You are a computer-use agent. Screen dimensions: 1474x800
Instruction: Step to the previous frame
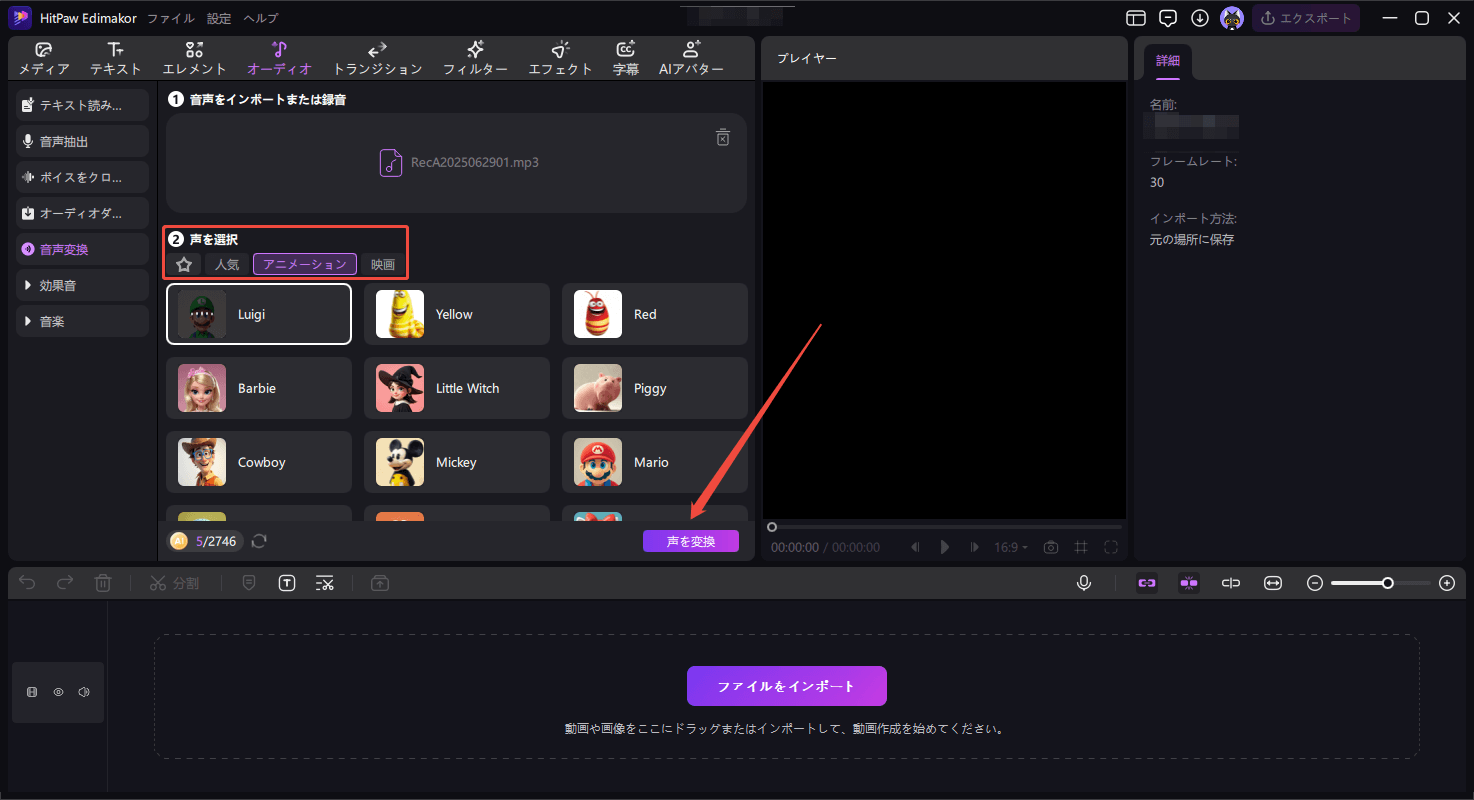(915, 547)
